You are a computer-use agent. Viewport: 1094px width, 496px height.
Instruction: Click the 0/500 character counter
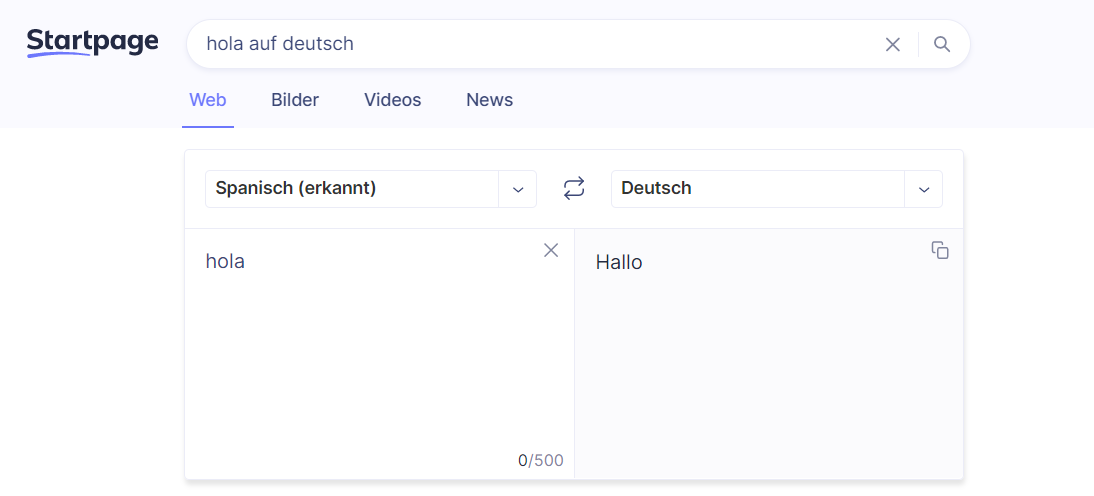[x=541, y=460]
